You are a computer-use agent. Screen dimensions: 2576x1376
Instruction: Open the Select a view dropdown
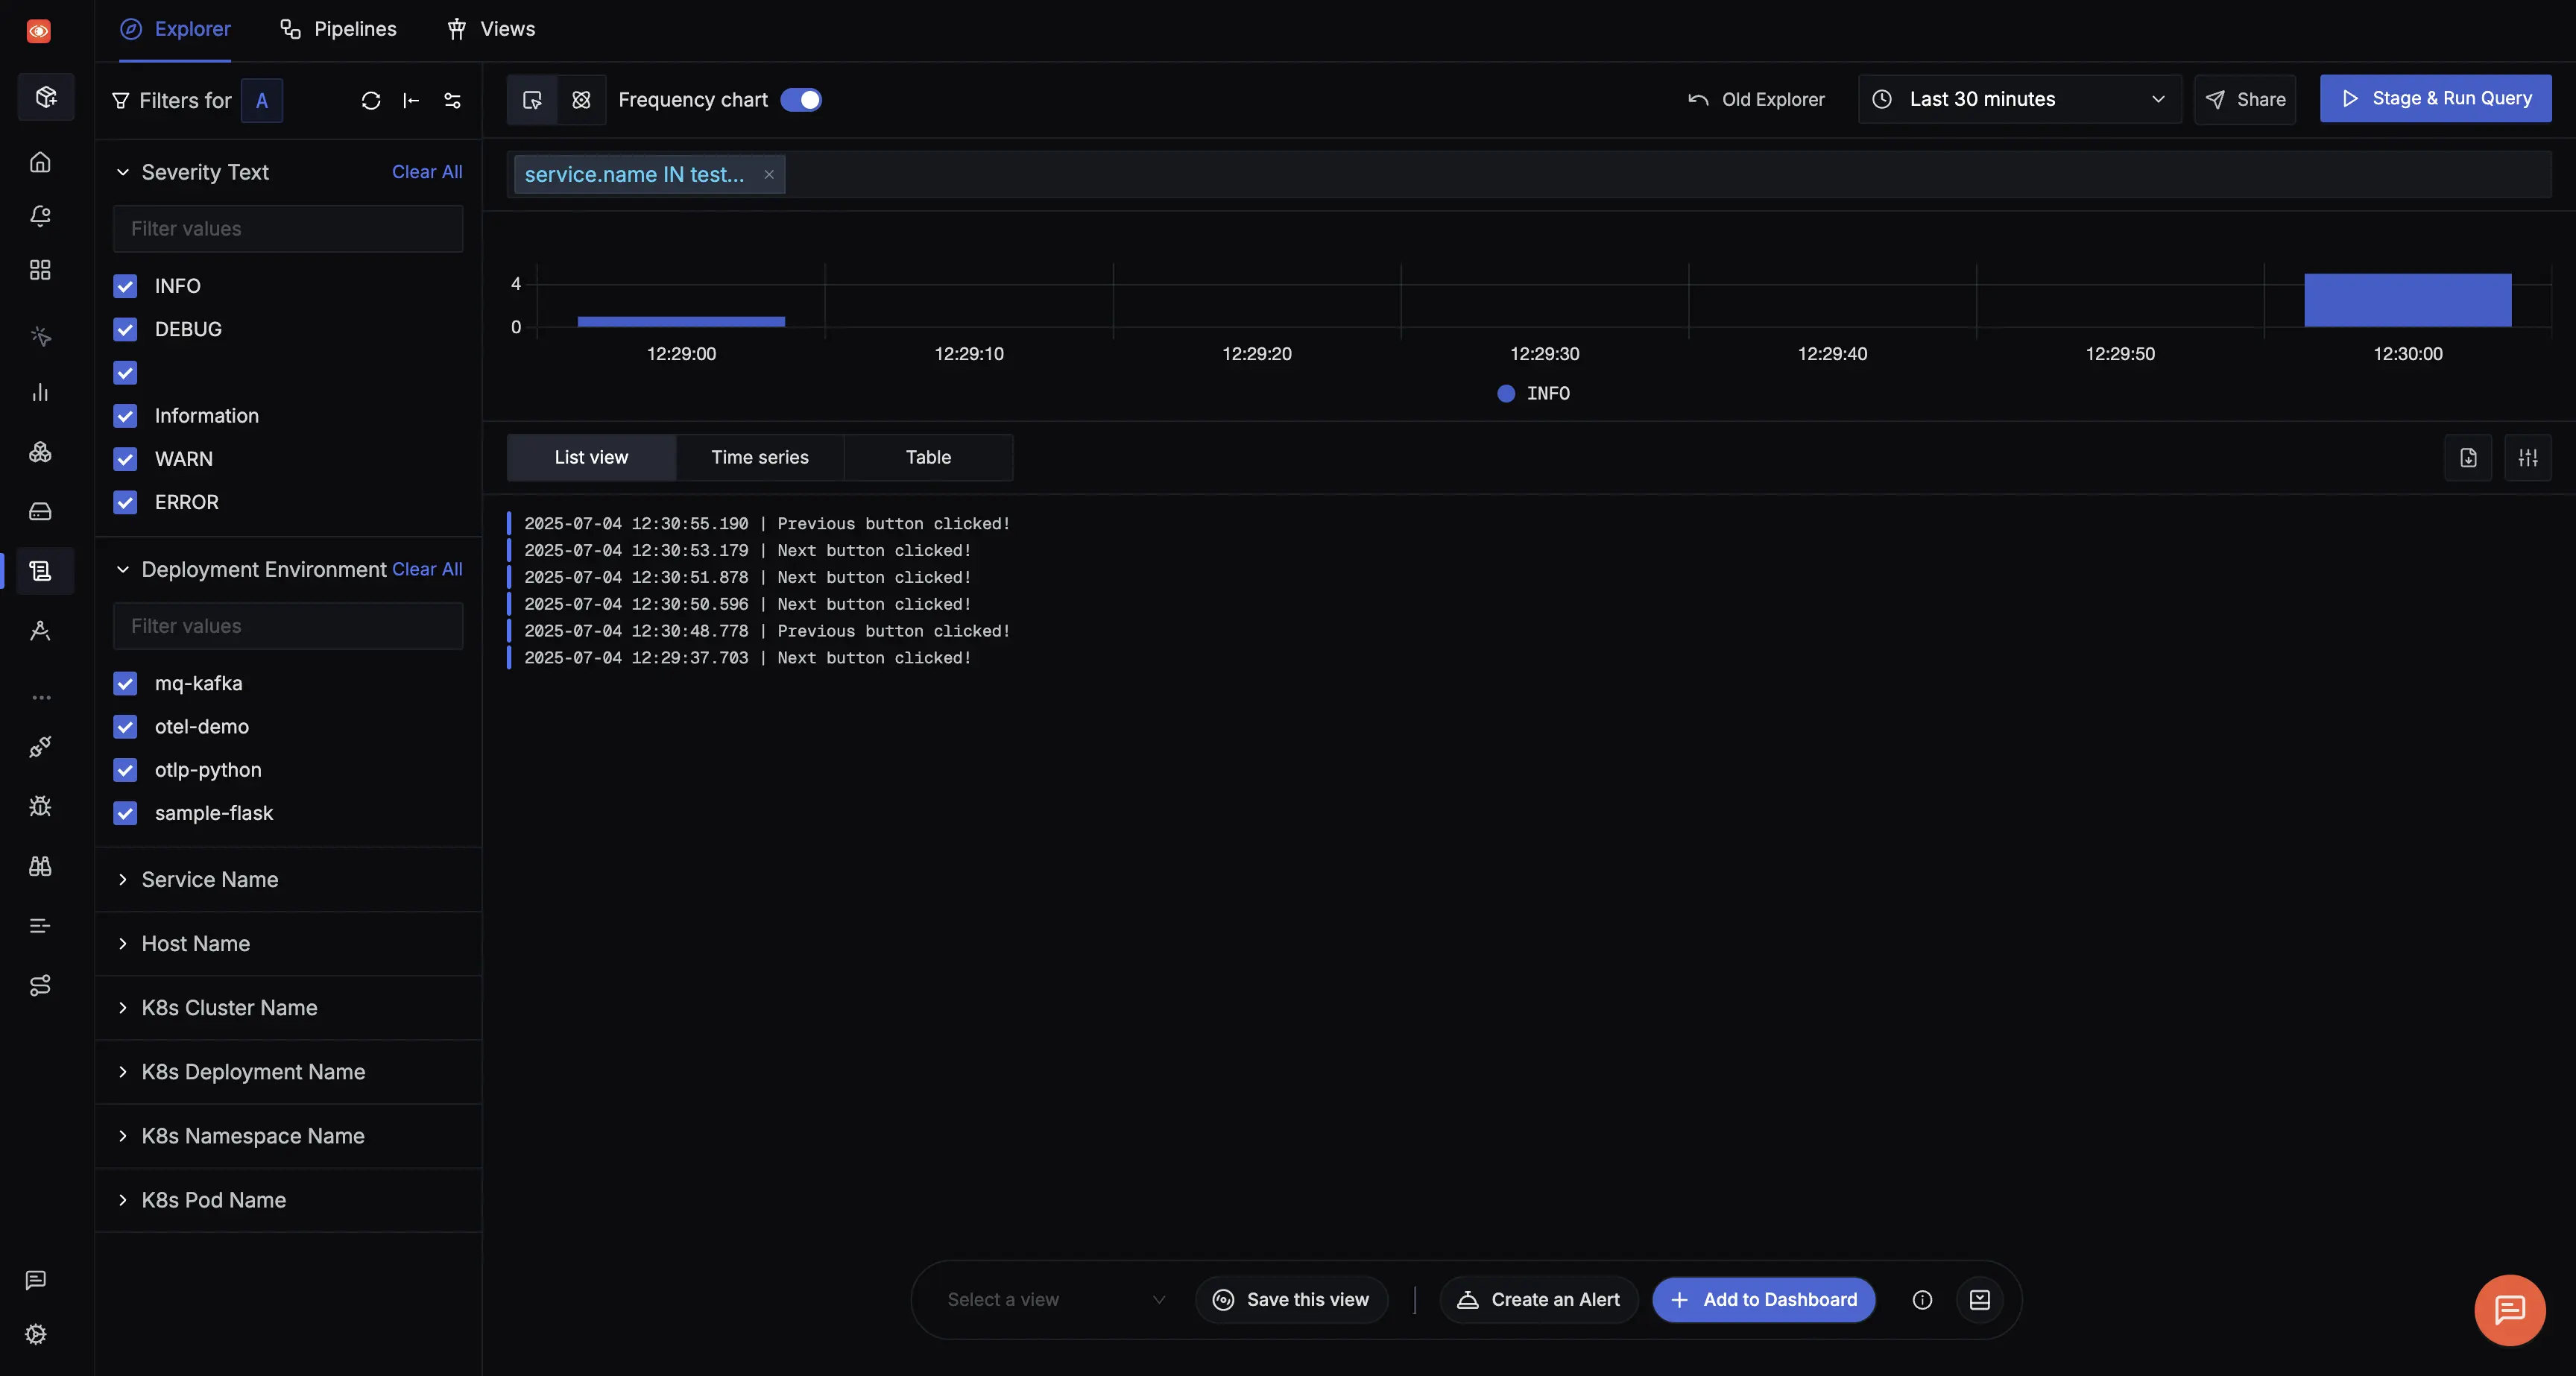click(x=1056, y=1300)
